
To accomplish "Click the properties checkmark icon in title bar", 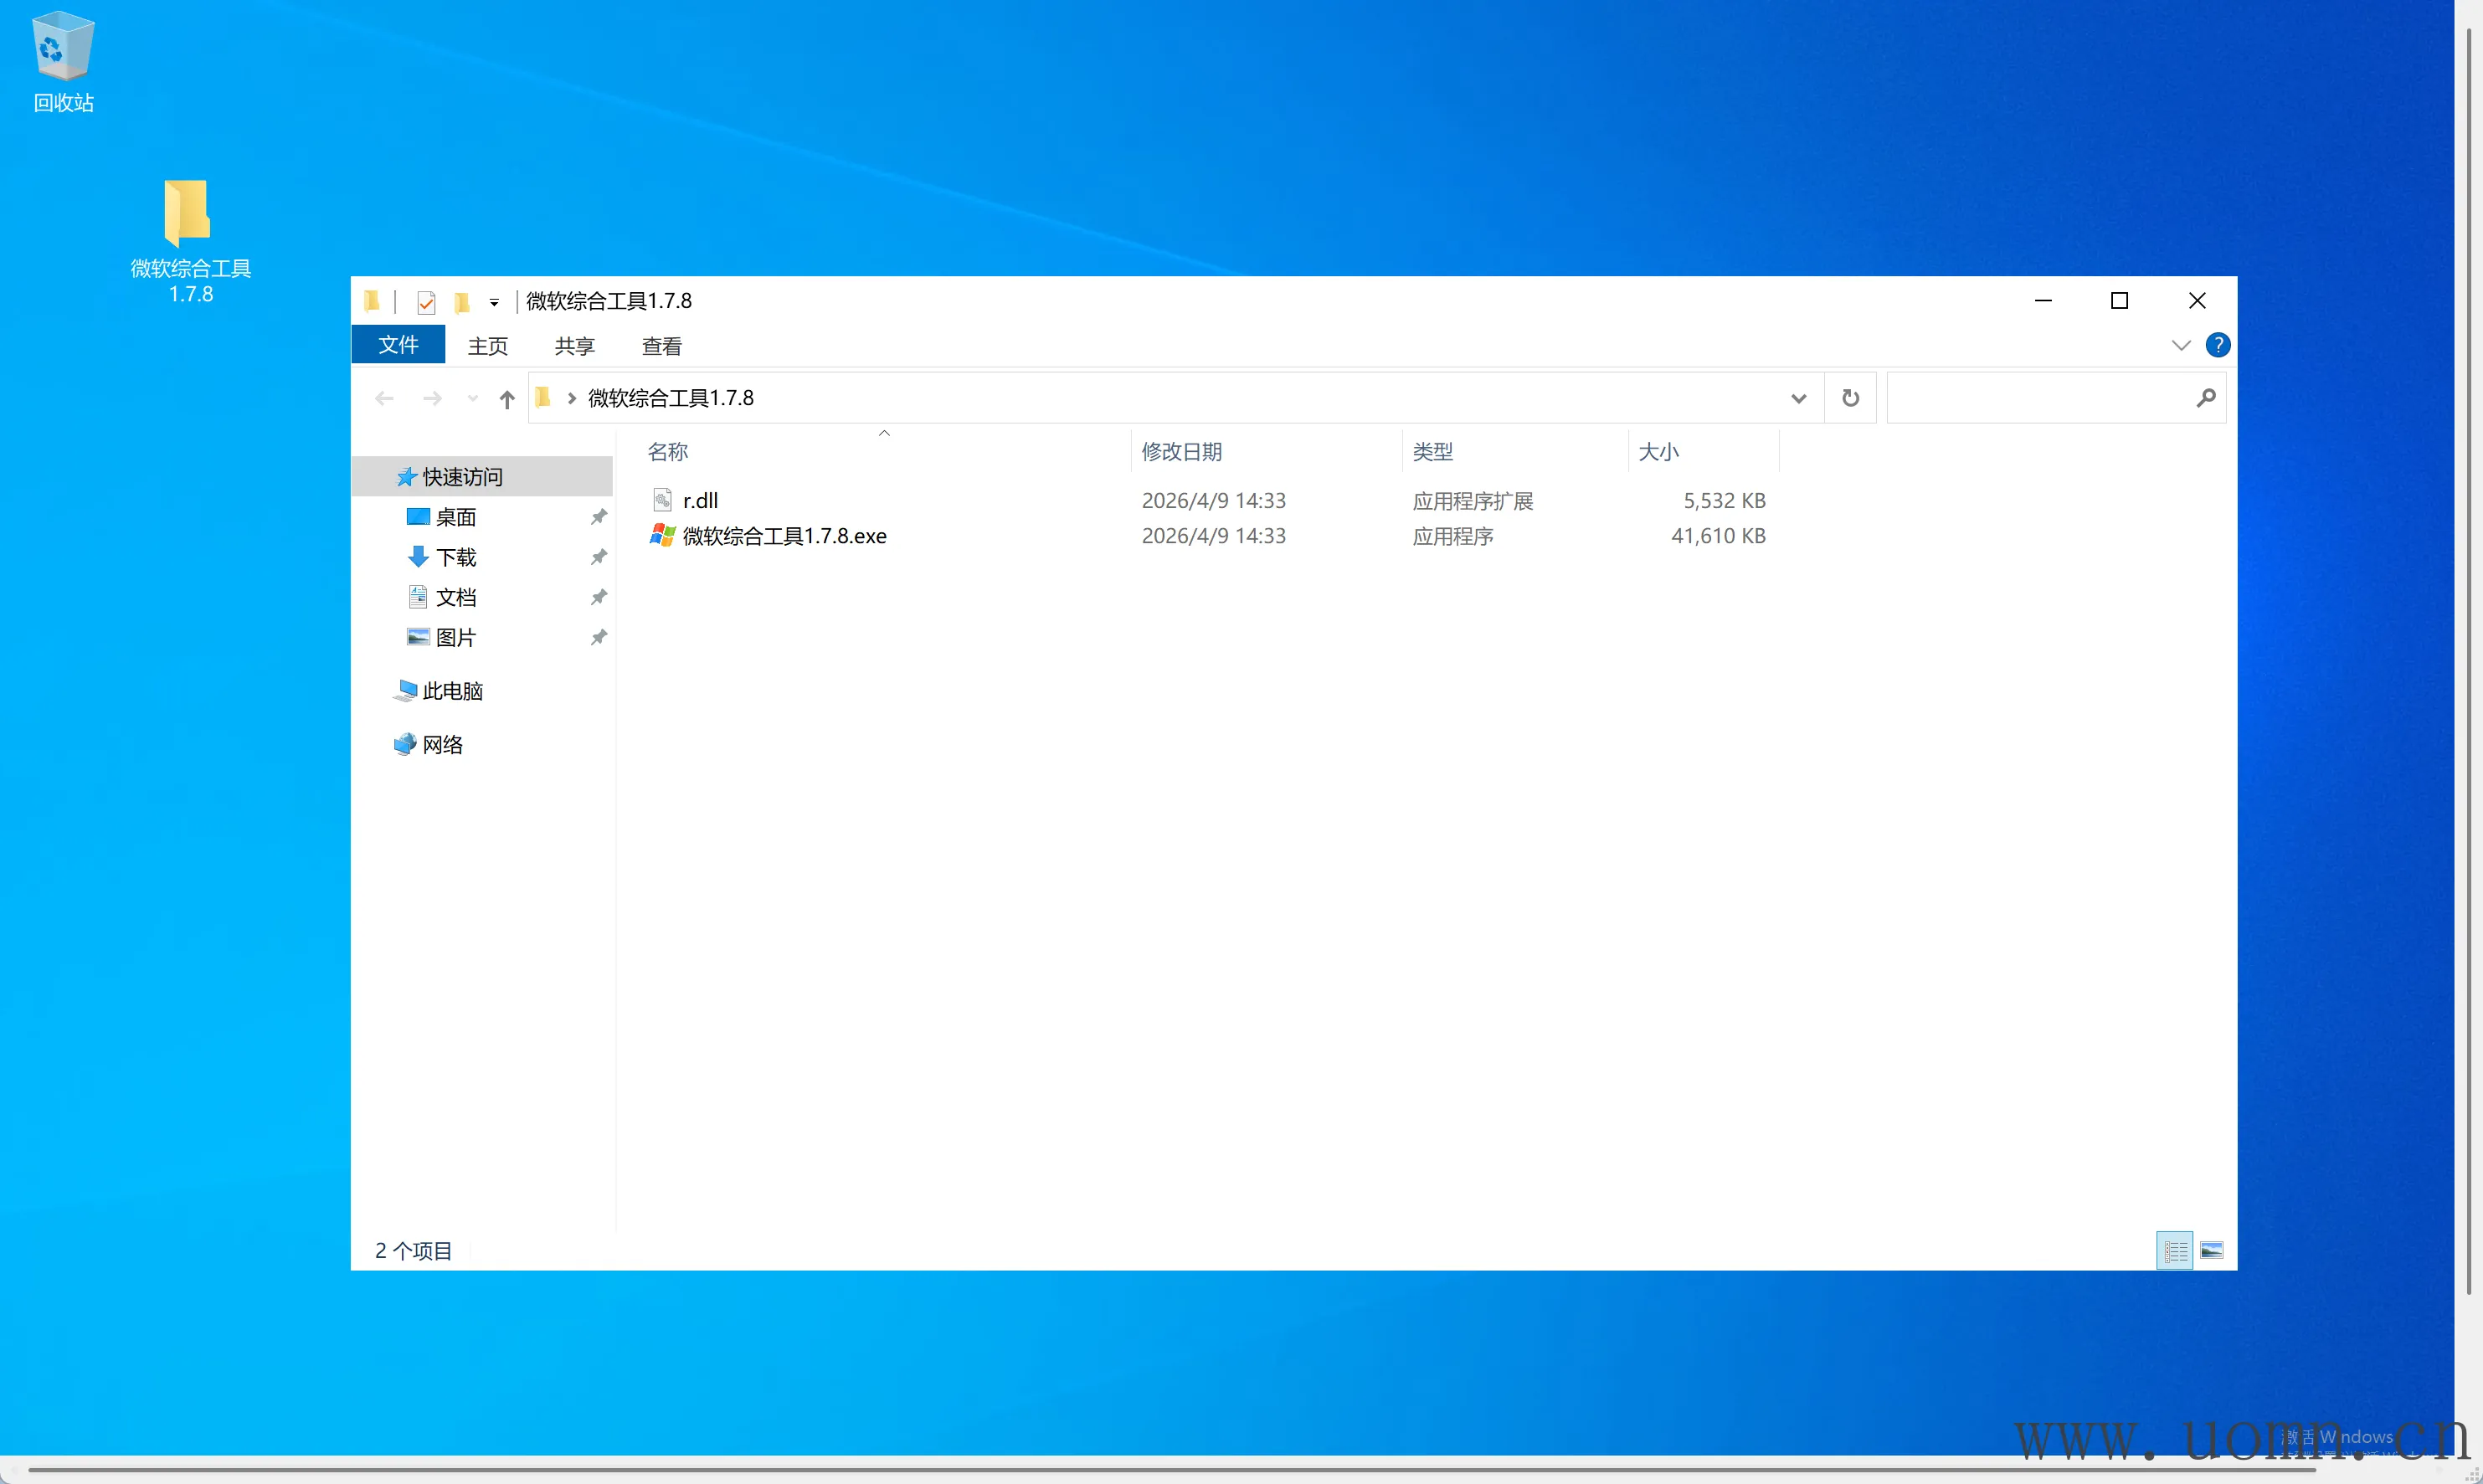I will pos(426,302).
